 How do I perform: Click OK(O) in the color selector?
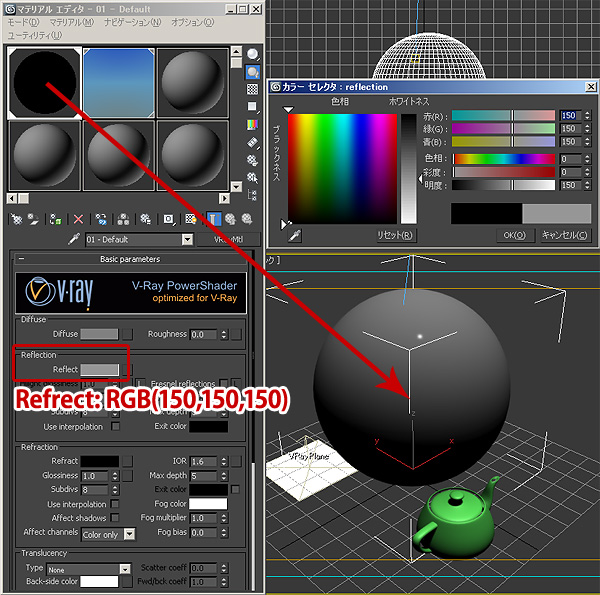point(514,235)
